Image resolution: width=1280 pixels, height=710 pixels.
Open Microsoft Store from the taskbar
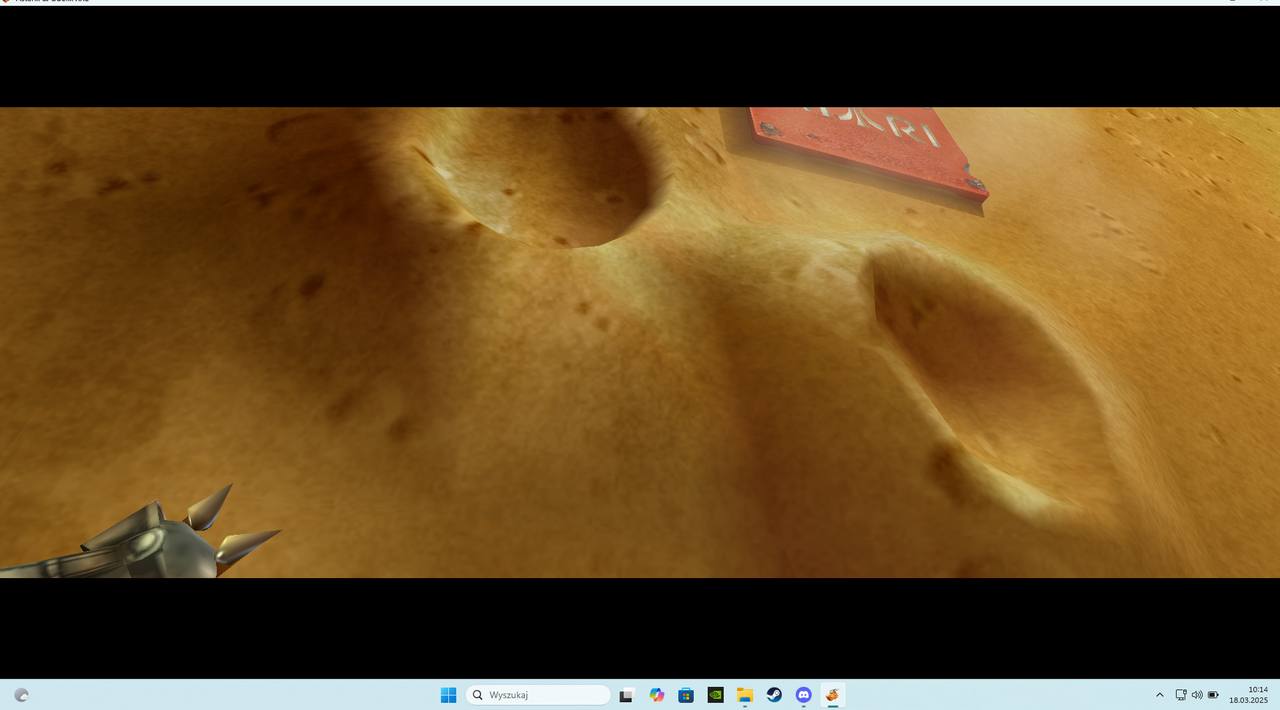(686, 695)
